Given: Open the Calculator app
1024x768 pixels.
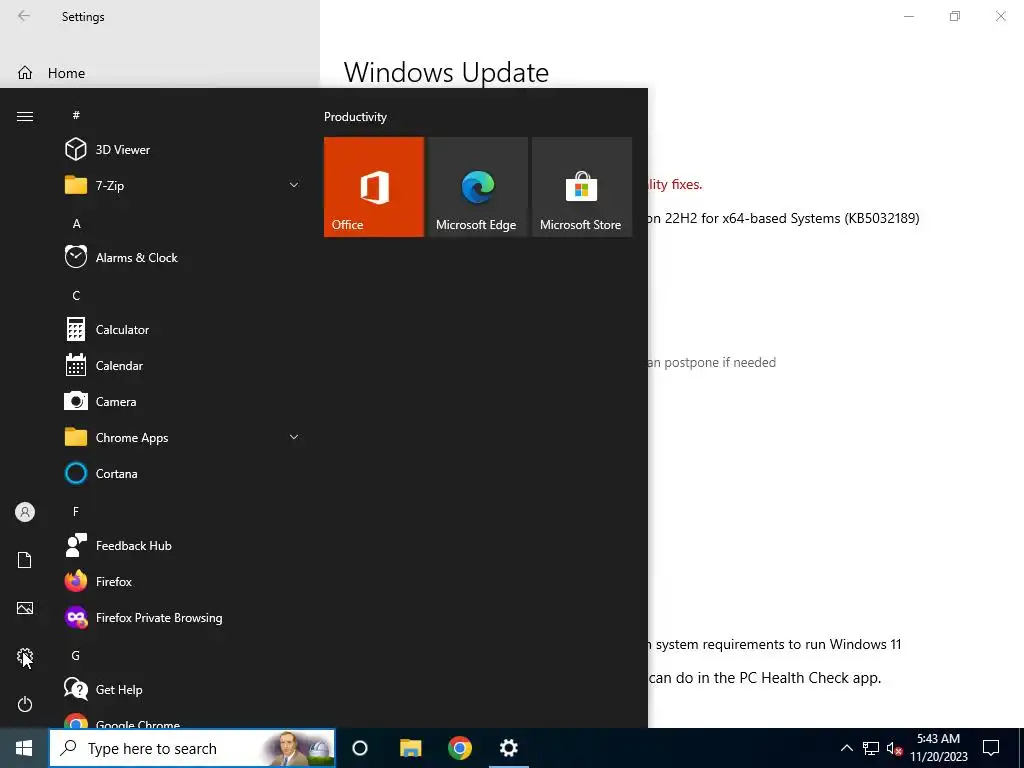Looking at the screenshot, I should point(183,330).
